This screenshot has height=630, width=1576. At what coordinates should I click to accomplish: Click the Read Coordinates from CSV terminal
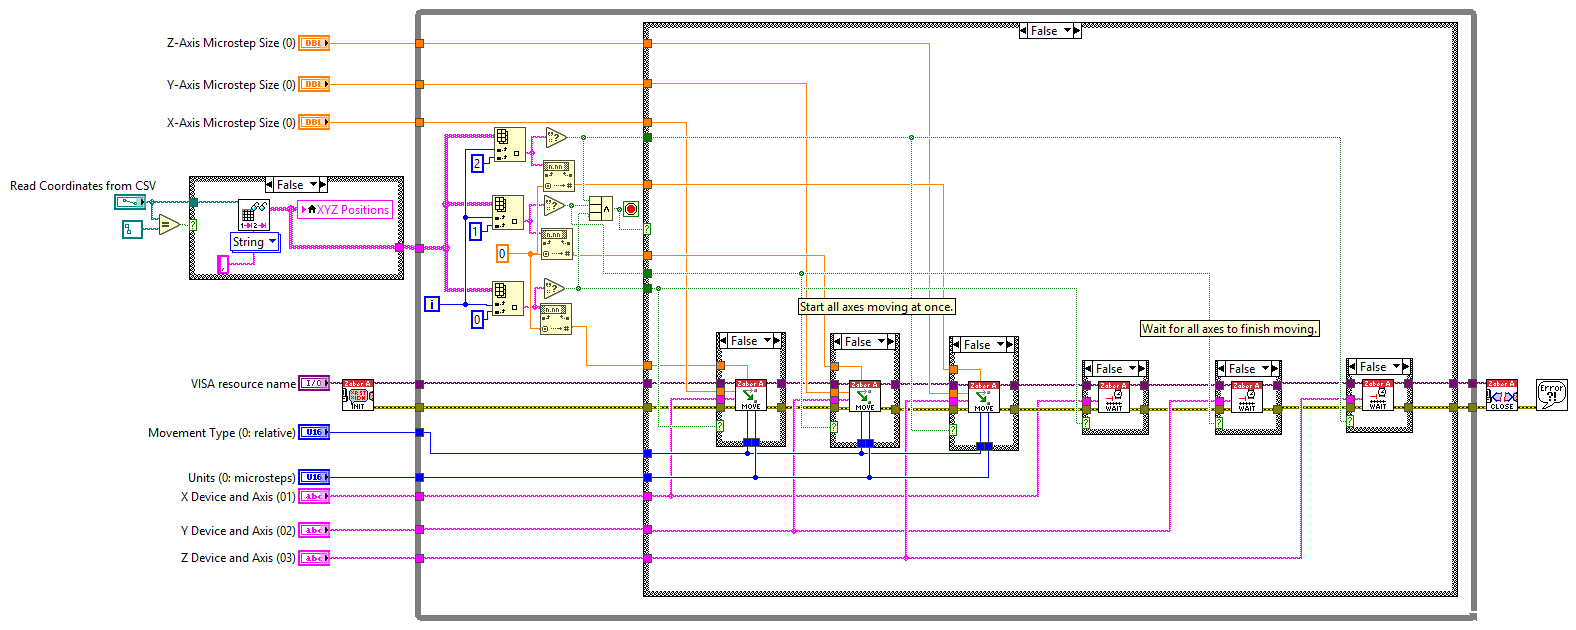tap(130, 202)
